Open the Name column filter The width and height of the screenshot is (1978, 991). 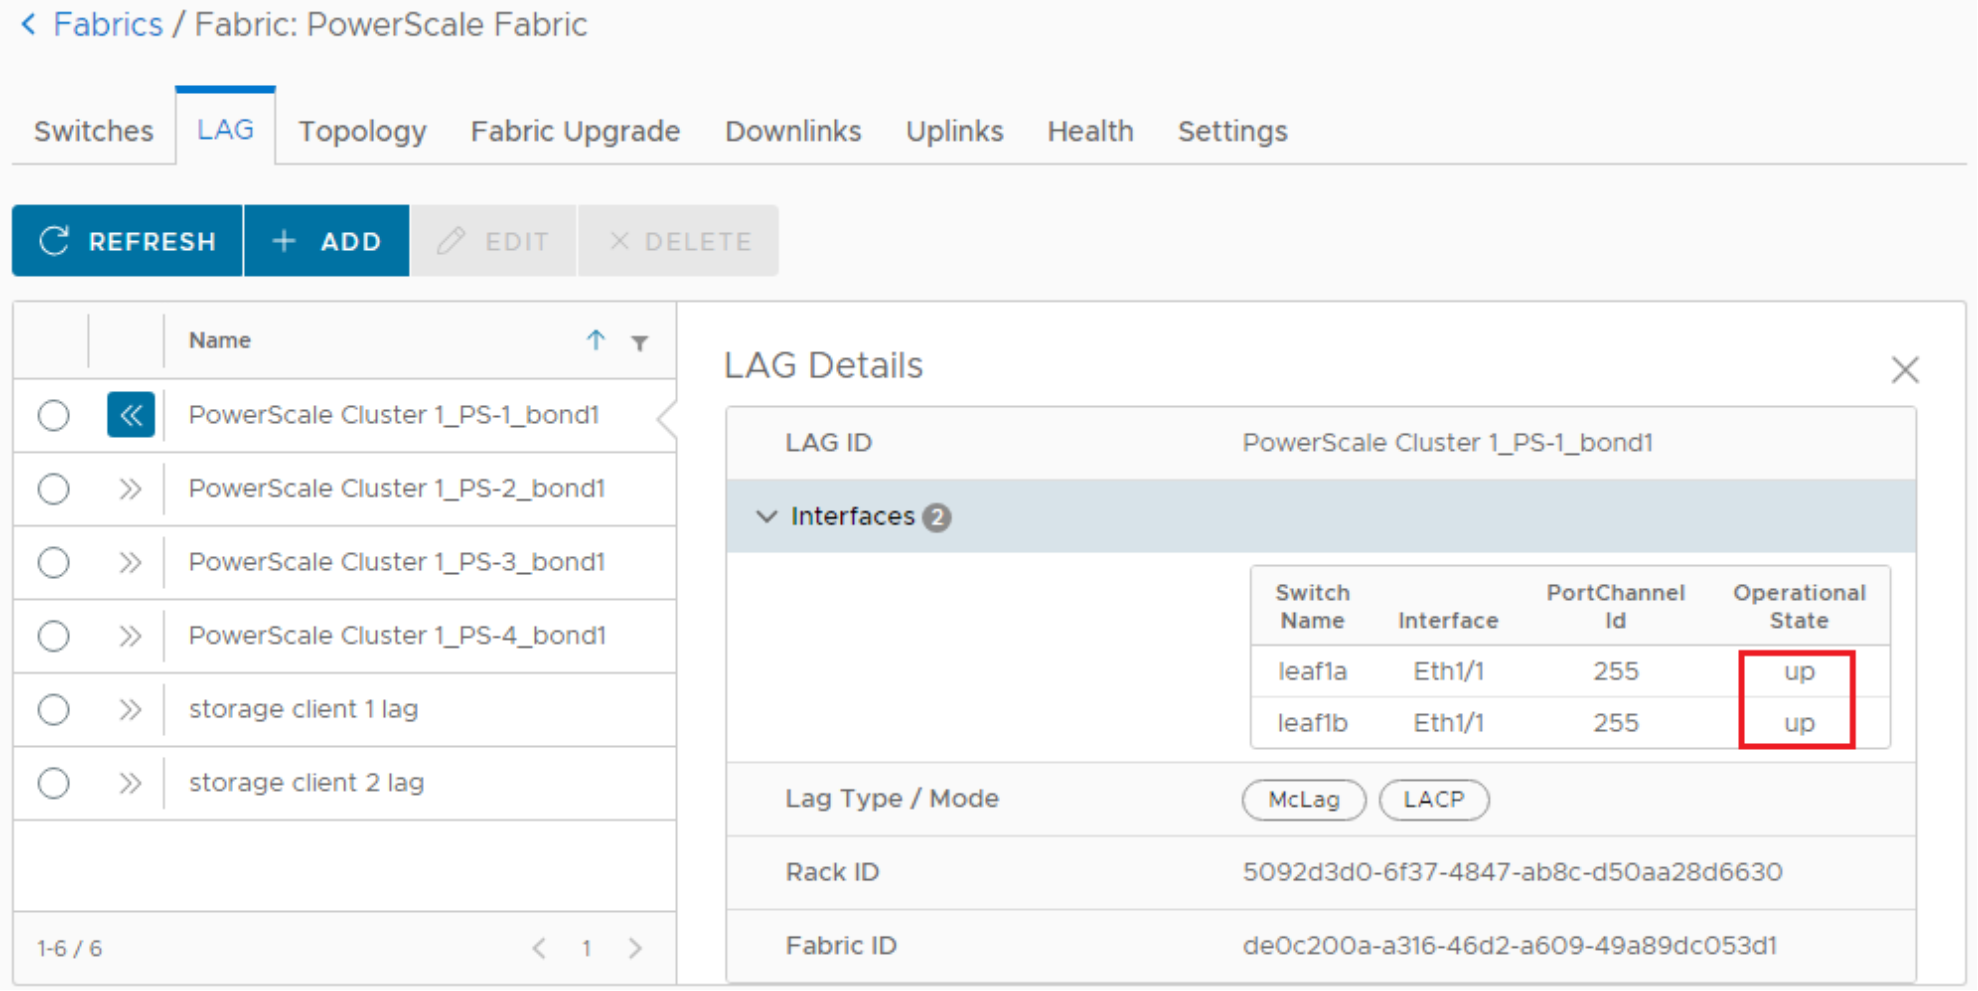(640, 343)
